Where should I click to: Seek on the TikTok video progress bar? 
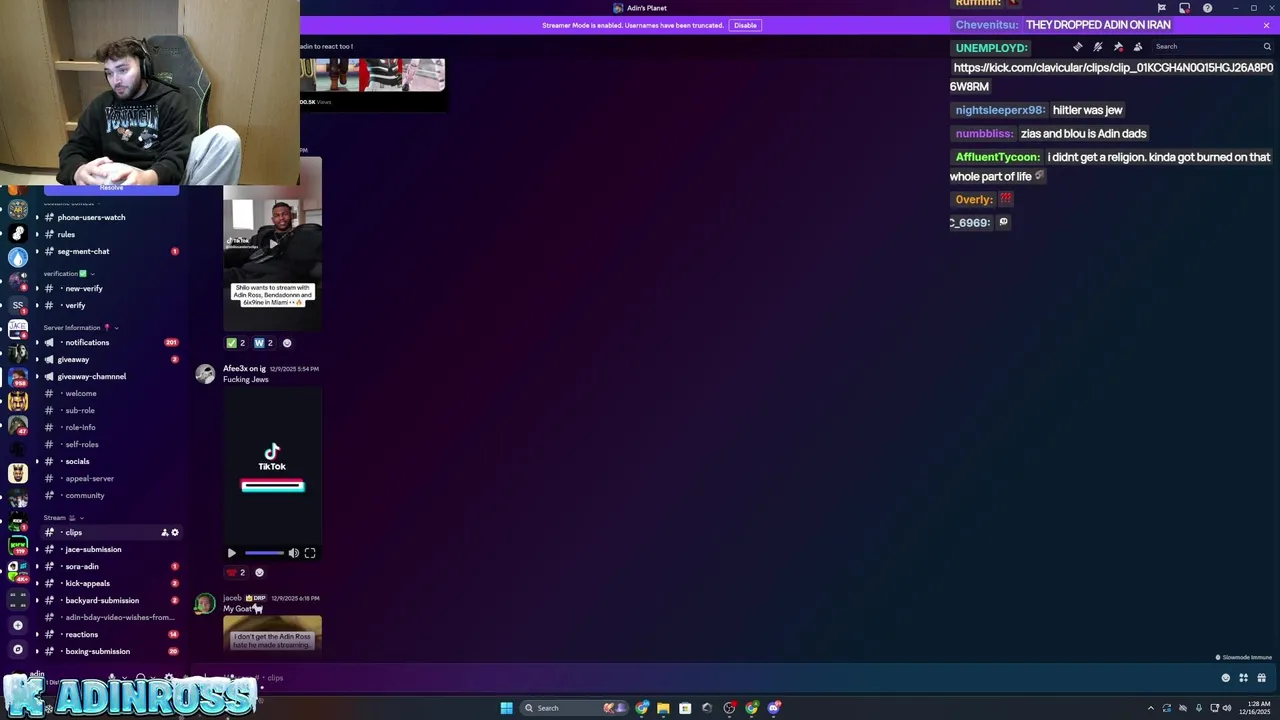pos(264,553)
